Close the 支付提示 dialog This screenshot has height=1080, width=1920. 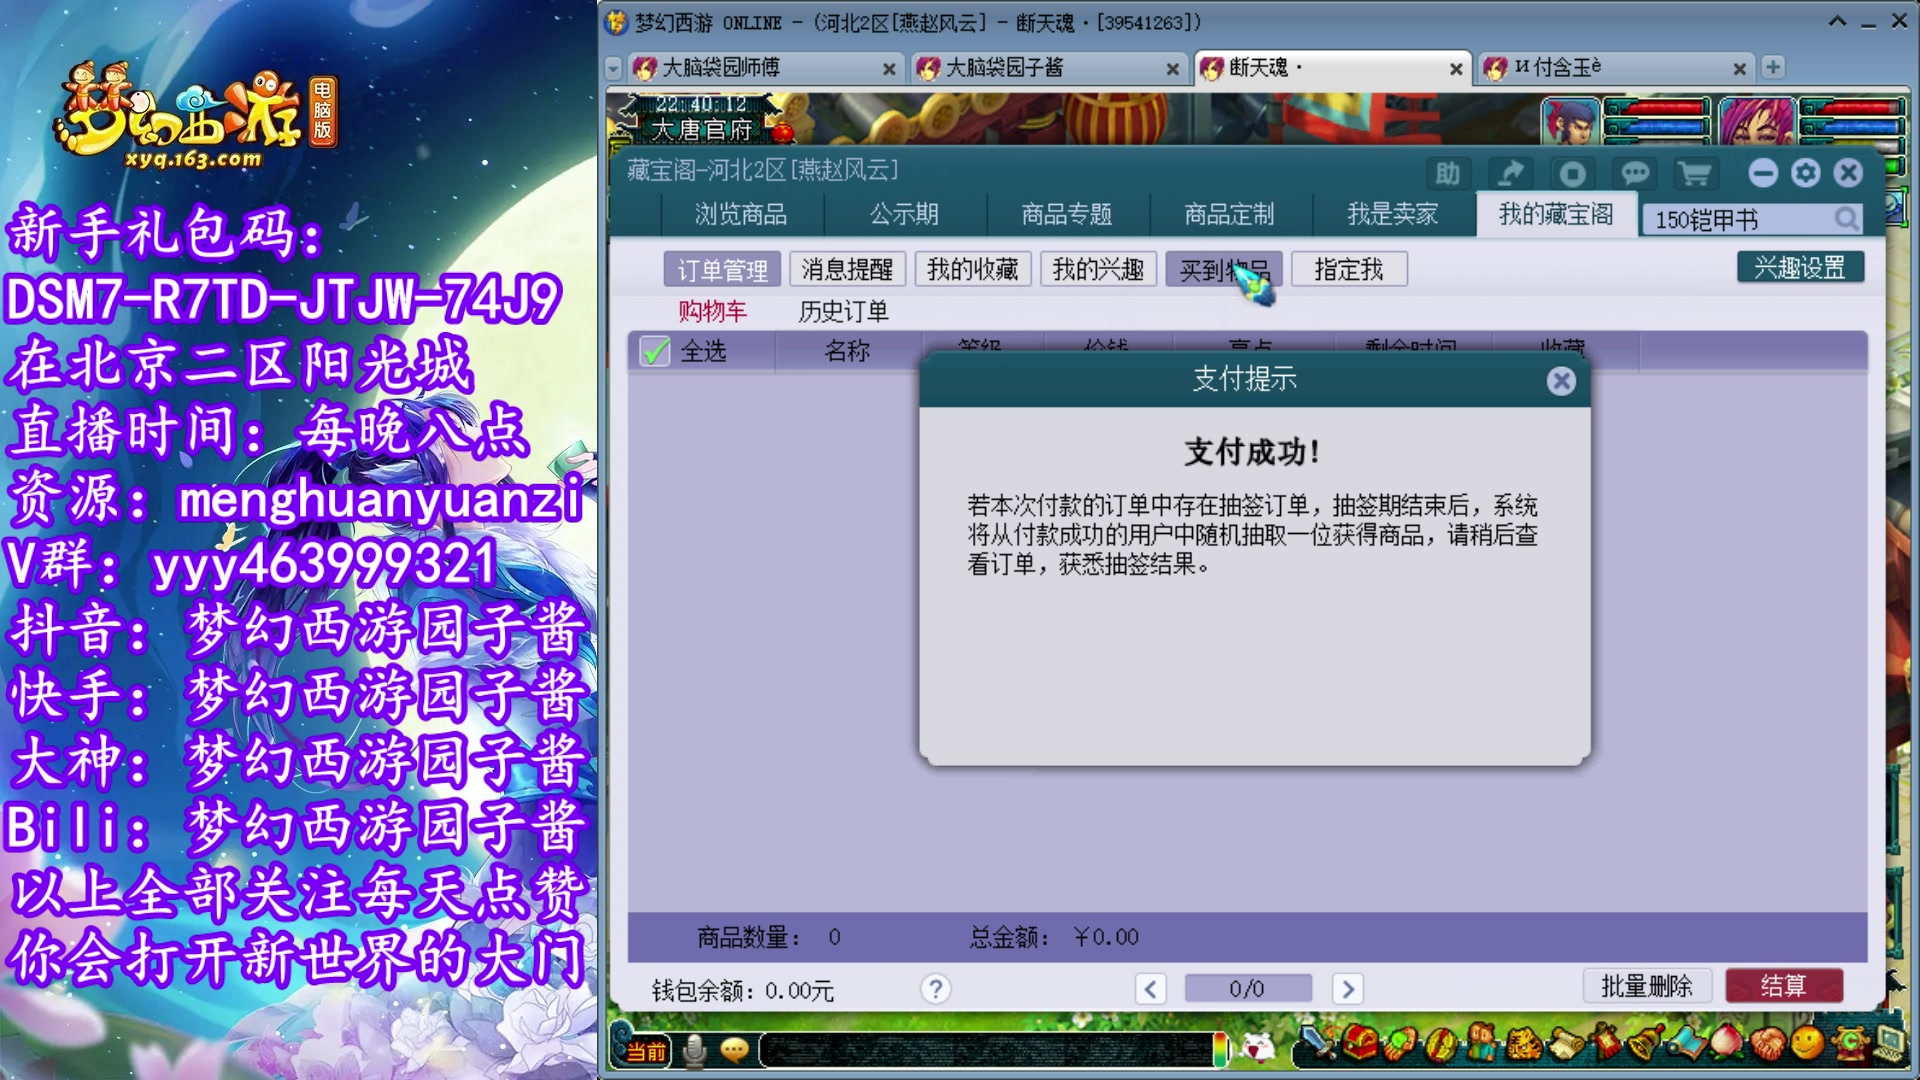[x=1560, y=381]
